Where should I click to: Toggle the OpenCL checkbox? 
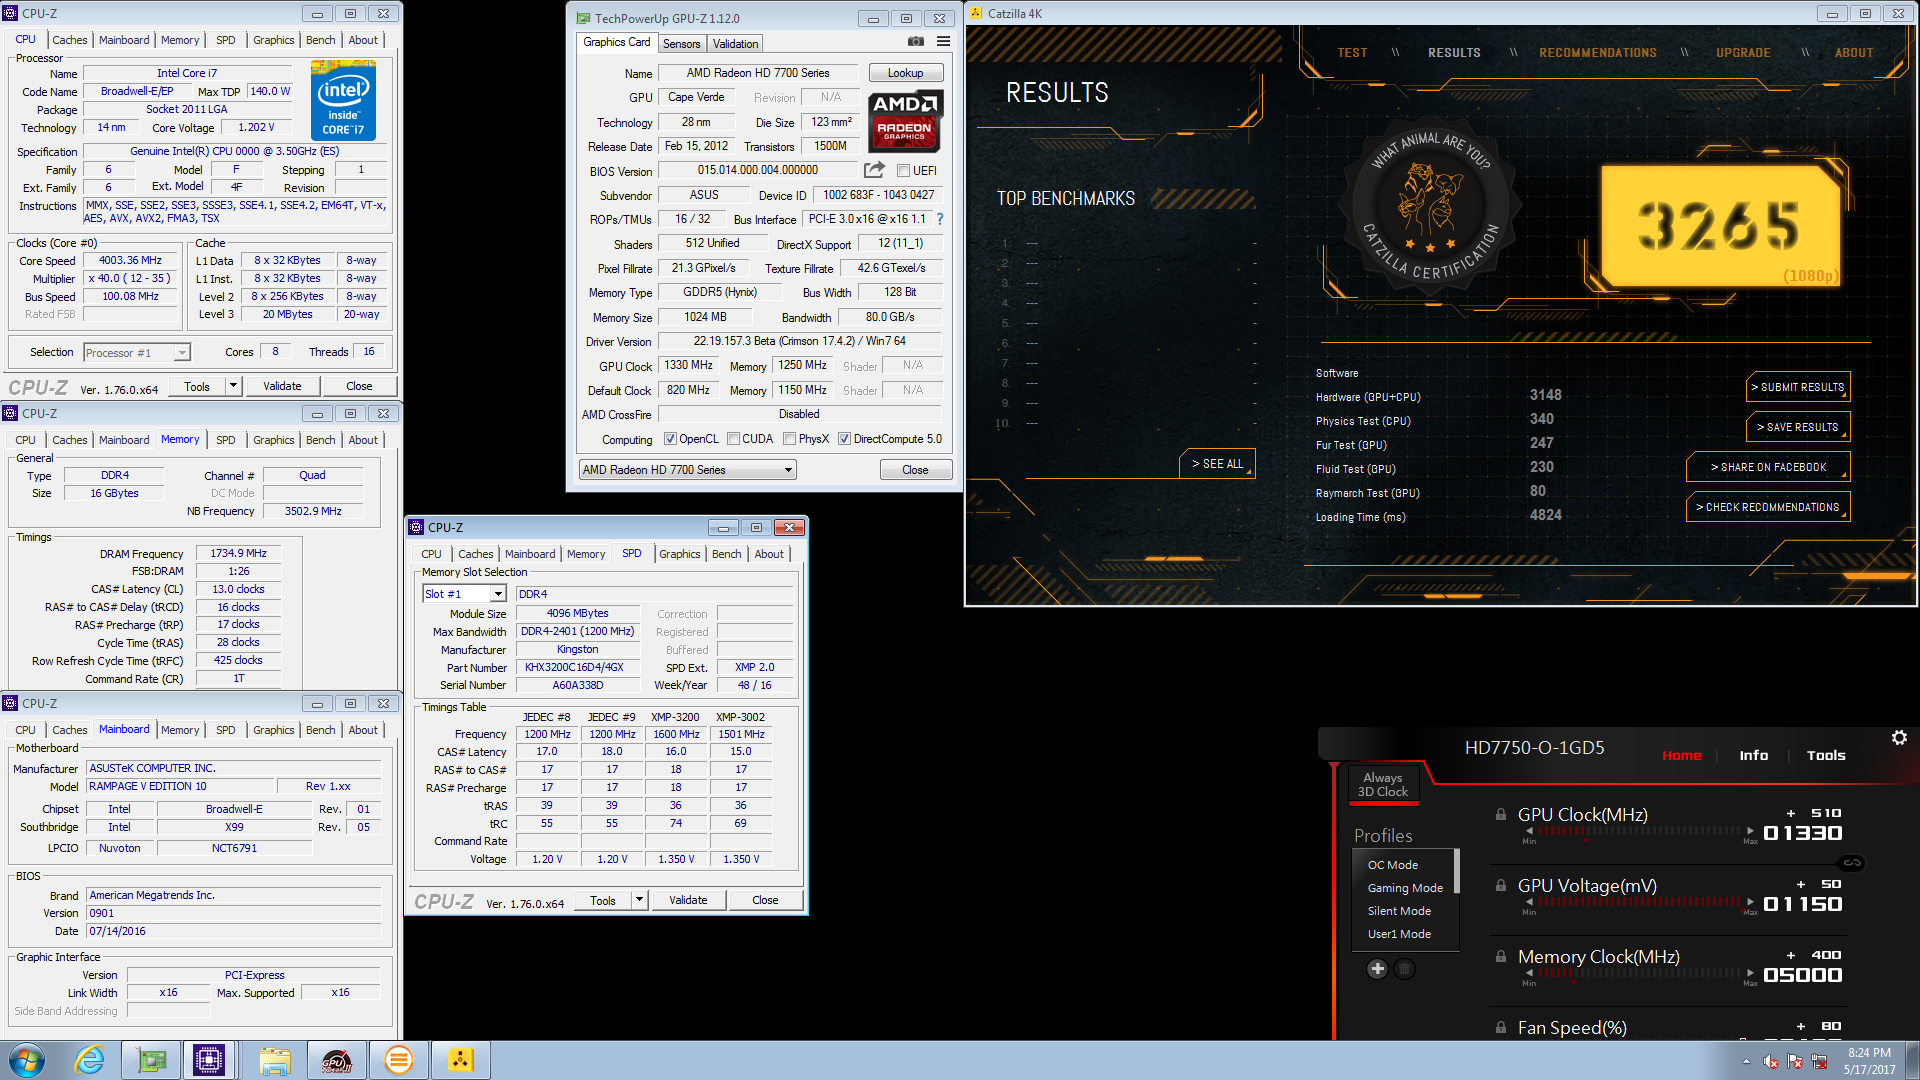click(671, 439)
